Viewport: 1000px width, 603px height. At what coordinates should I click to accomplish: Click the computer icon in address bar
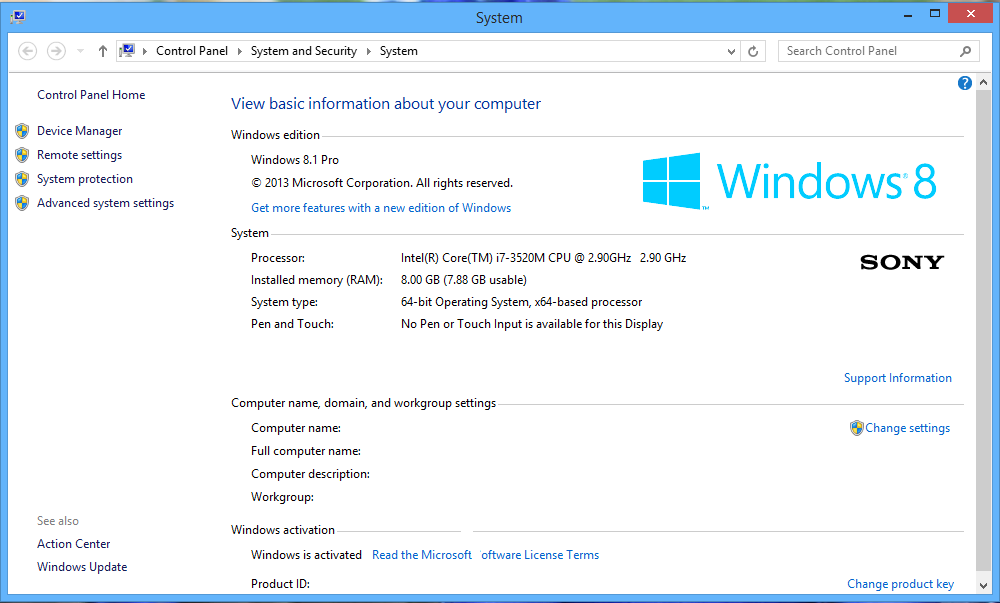point(128,50)
